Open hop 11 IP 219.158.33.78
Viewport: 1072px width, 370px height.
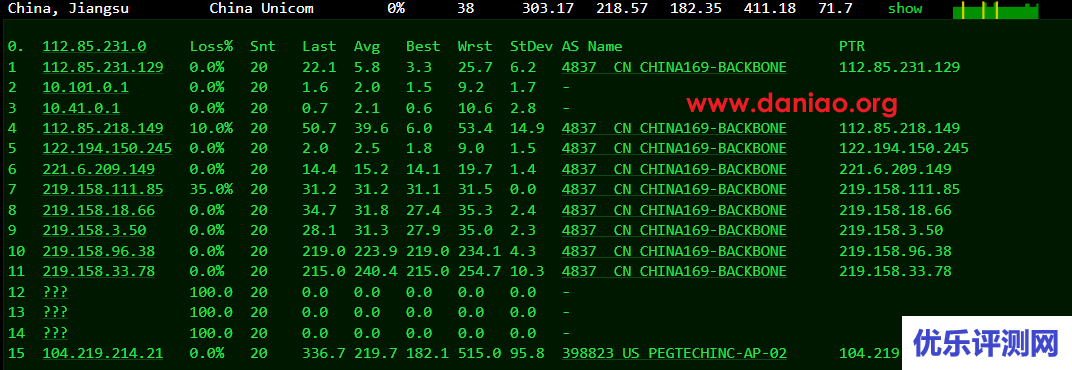pos(98,272)
